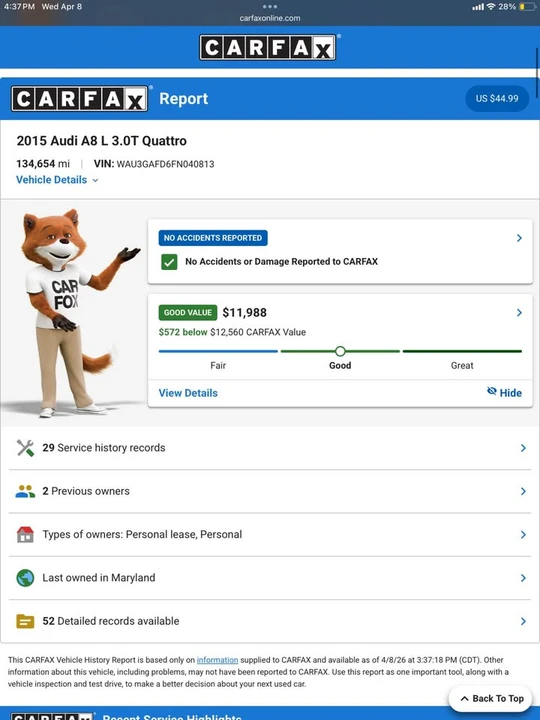Click the green No Accidents checkmark box

(x=169, y=262)
